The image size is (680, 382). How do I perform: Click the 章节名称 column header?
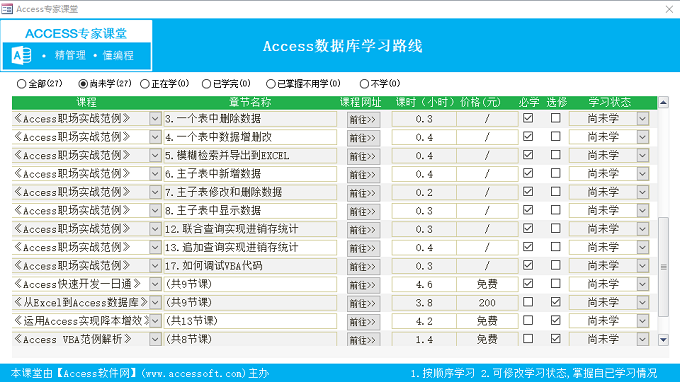coord(250,102)
